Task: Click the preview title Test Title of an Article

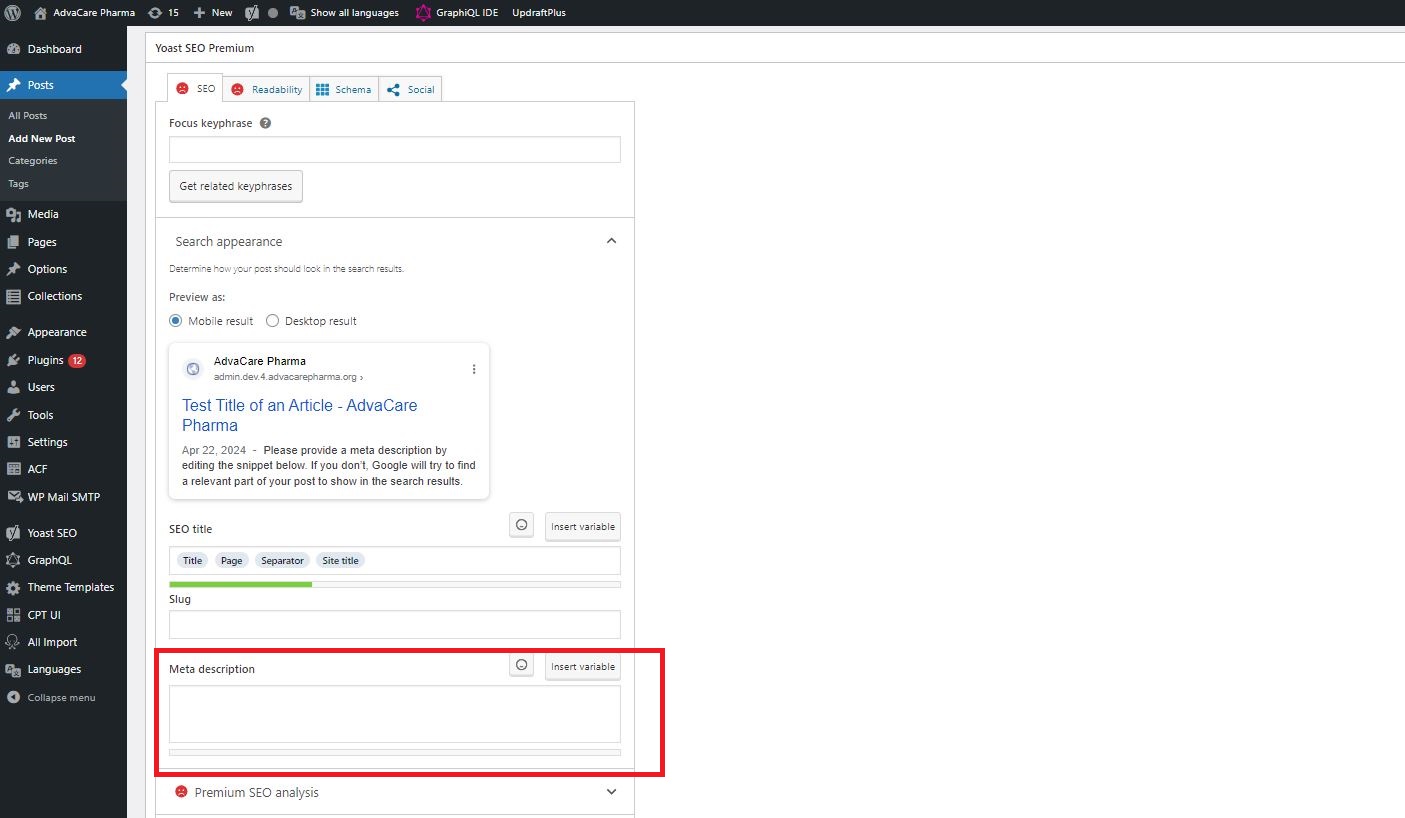Action: (x=300, y=415)
